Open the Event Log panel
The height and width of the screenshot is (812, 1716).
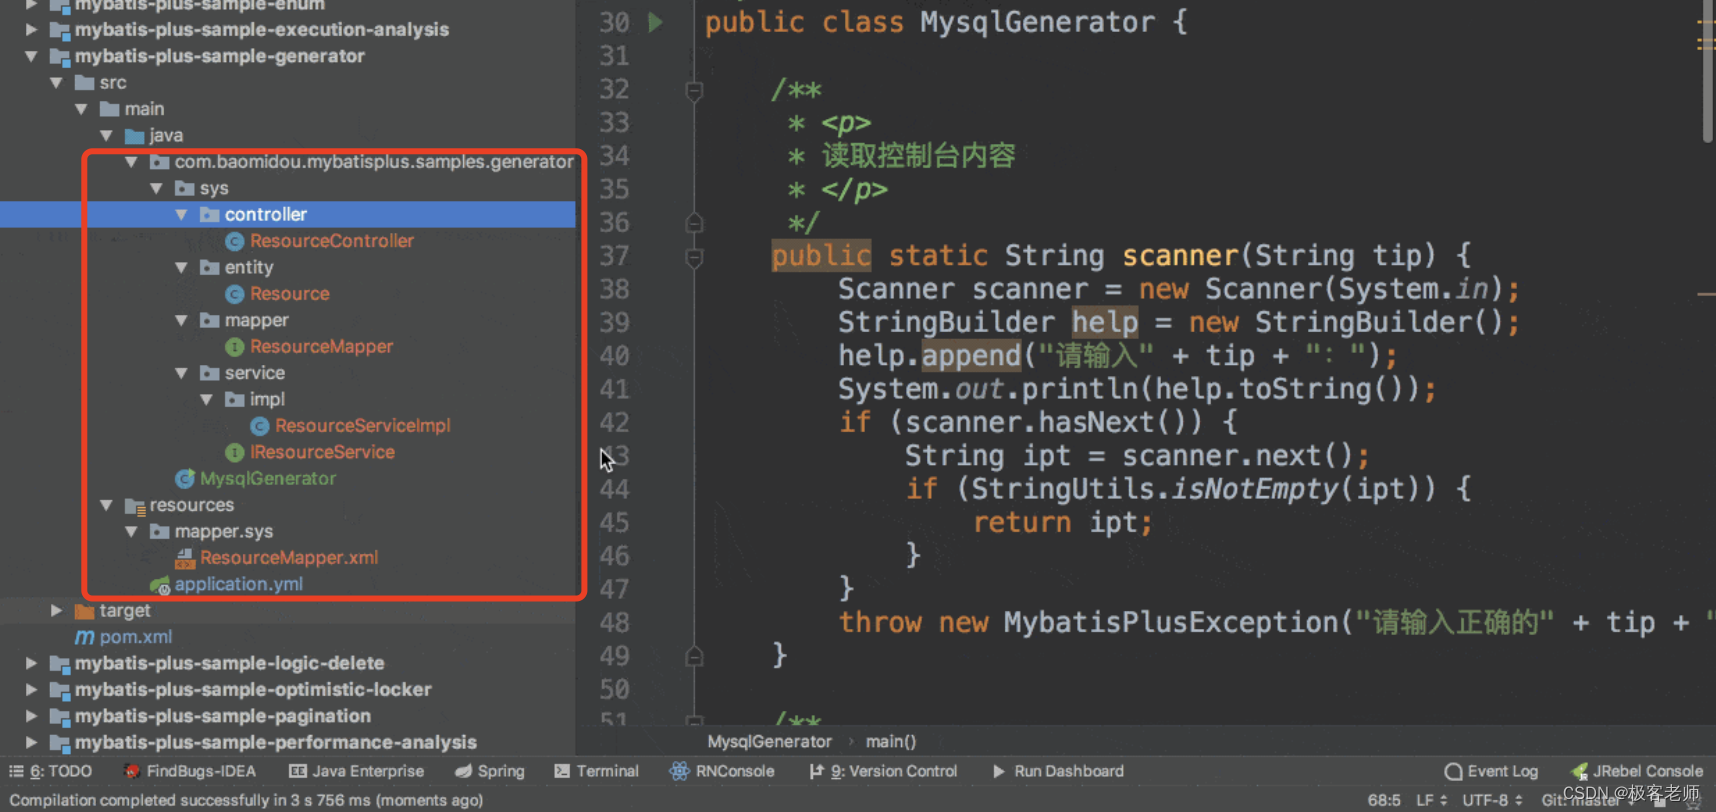point(1491,771)
